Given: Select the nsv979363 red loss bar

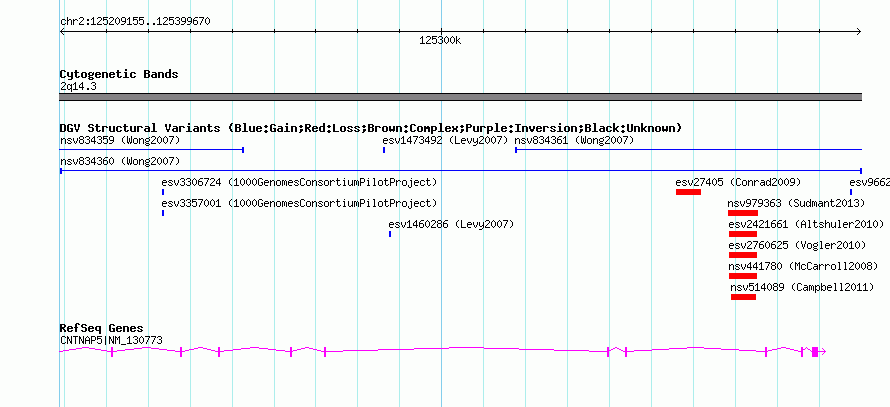Looking at the screenshot, I should point(743,213).
